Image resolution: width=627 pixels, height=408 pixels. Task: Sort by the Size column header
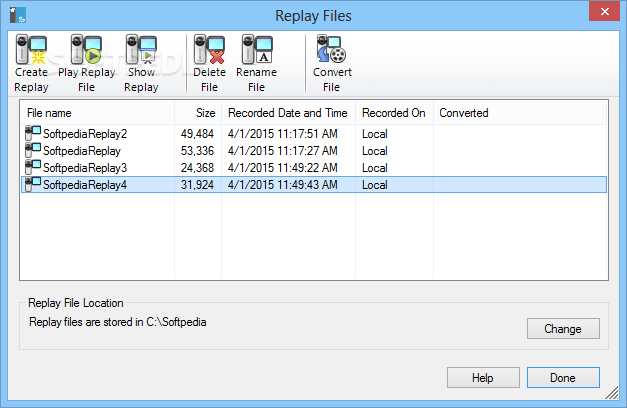[x=198, y=113]
